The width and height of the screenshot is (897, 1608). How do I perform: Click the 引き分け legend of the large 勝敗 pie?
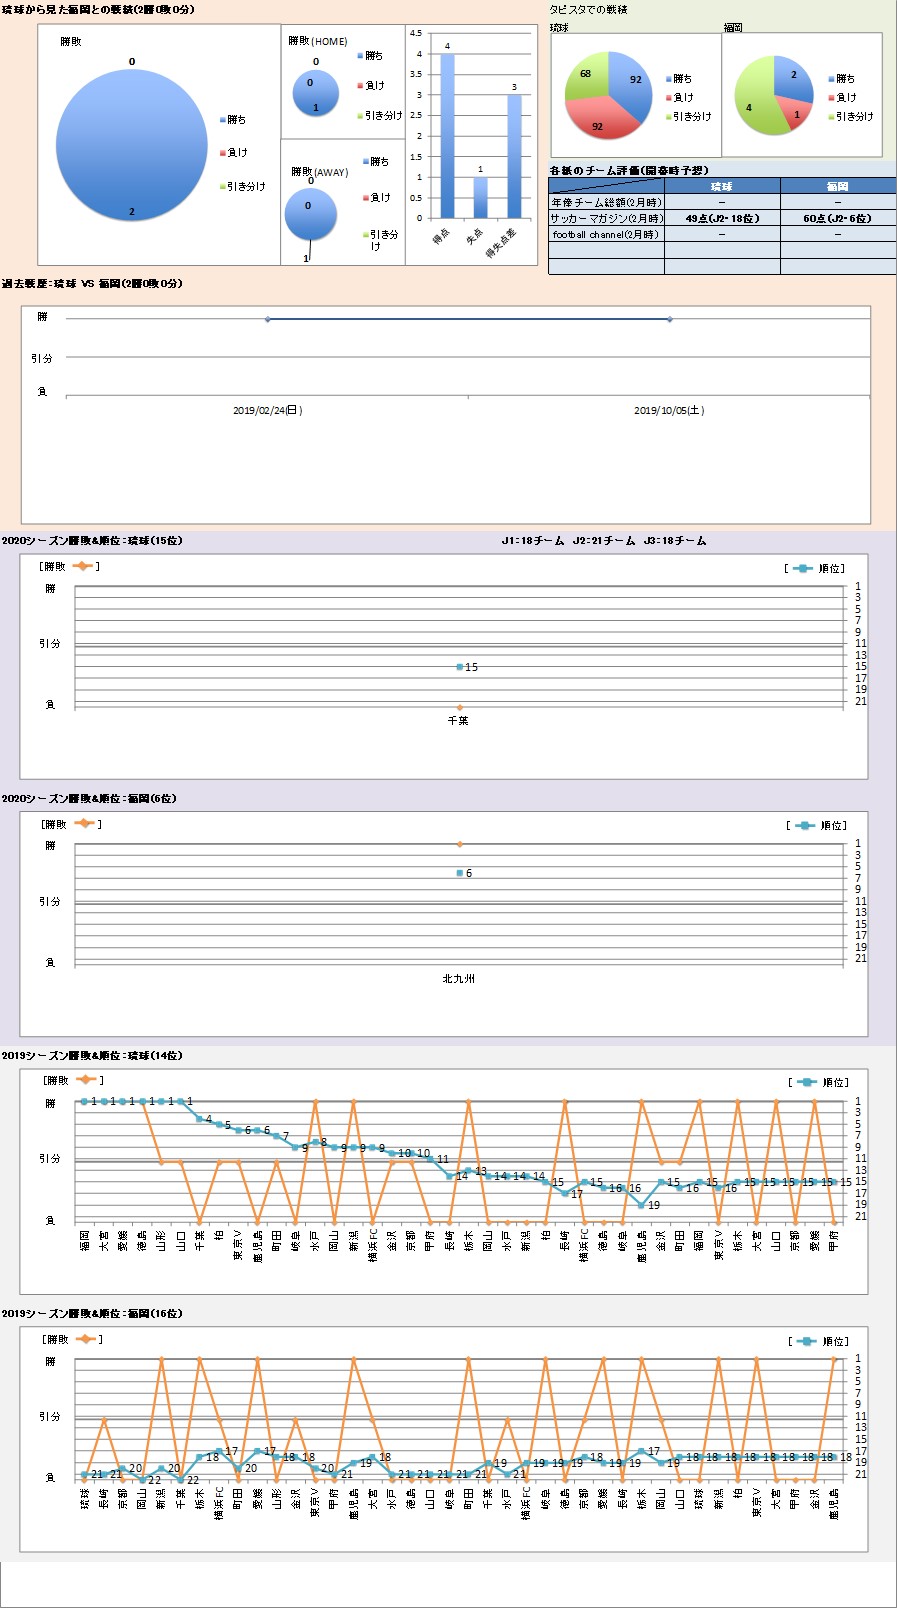pyautogui.click(x=243, y=187)
